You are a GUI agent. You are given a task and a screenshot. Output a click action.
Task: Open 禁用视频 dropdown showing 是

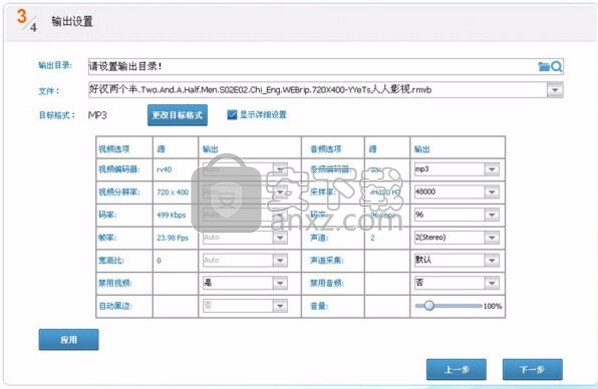tap(280, 283)
